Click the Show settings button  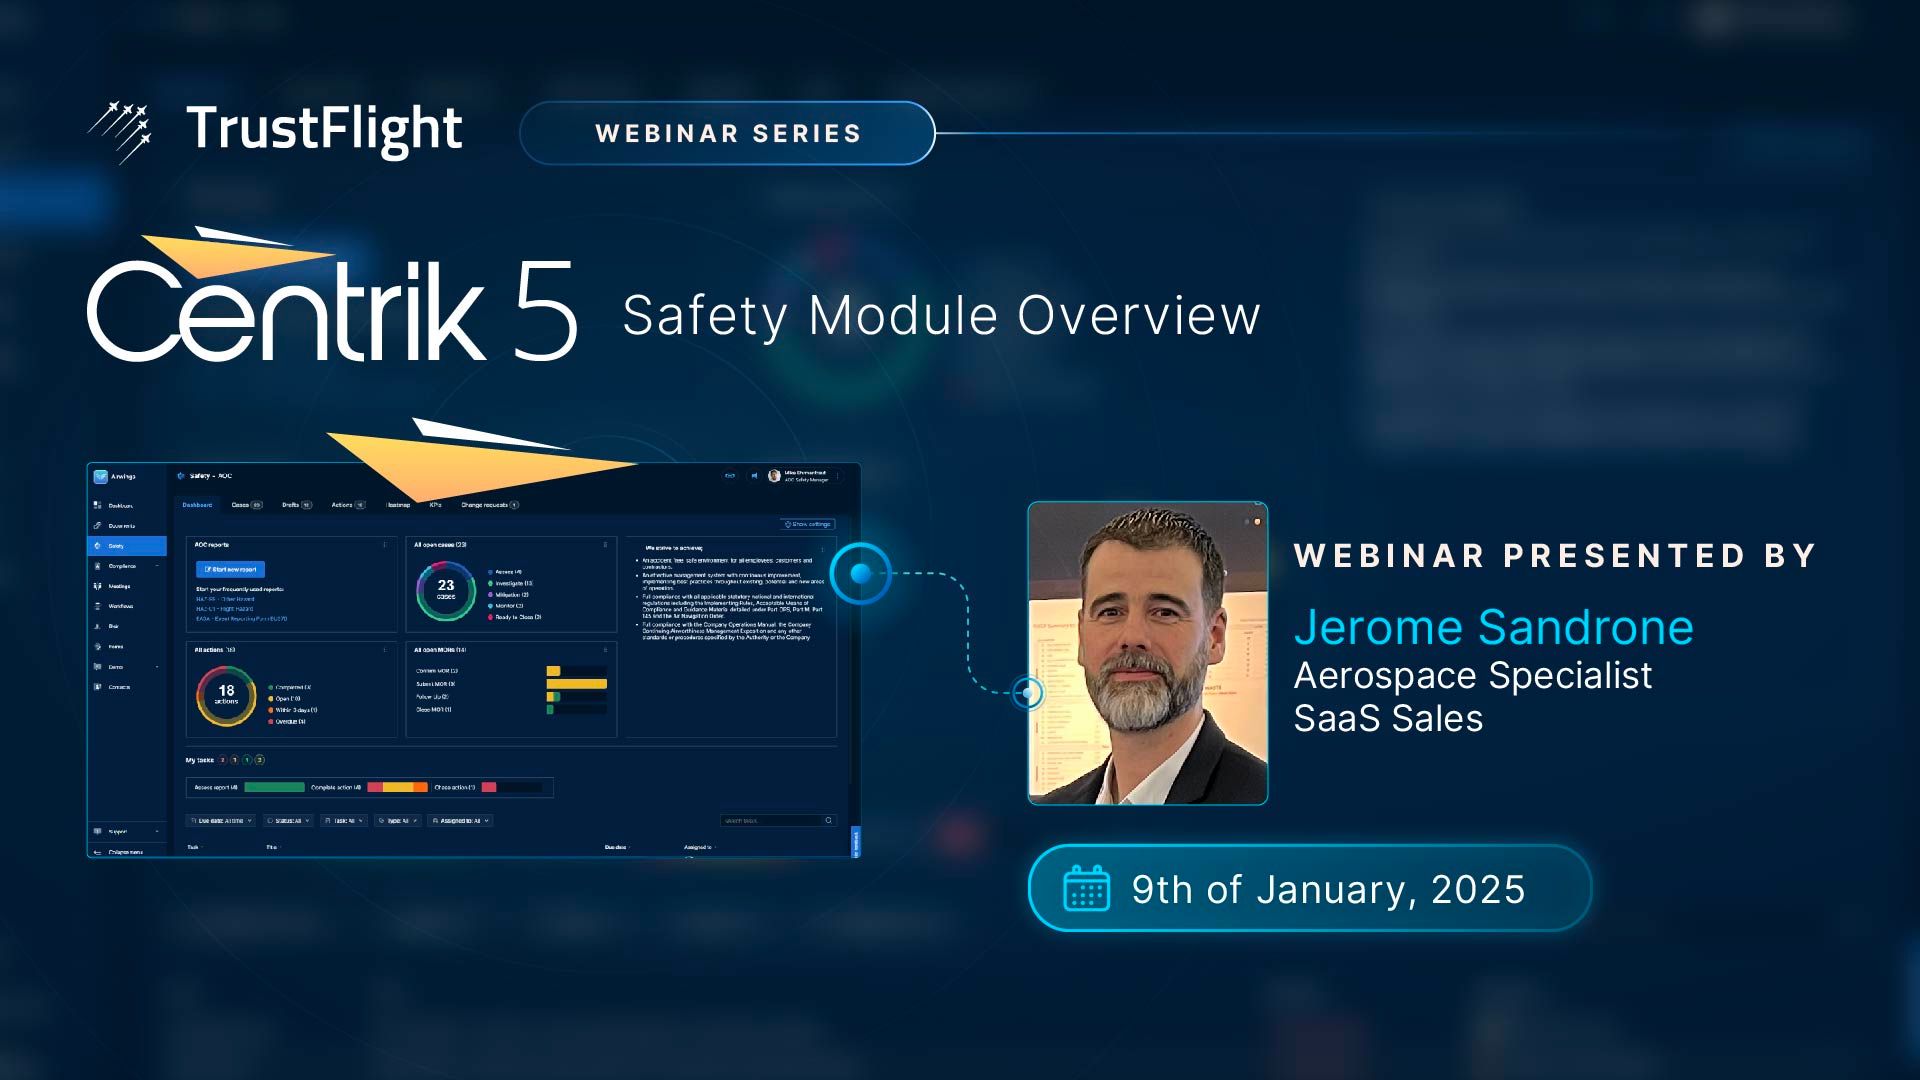coord(808,524)
